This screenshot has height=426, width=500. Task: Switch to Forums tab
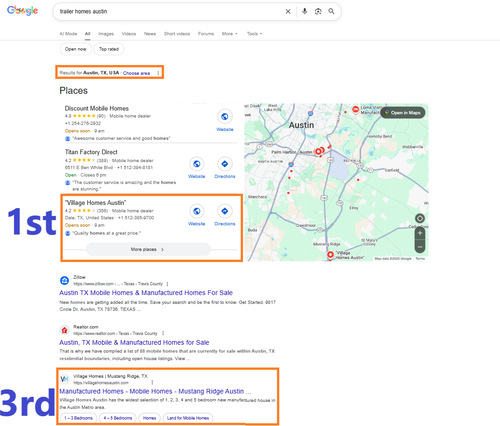click(206, 34)
